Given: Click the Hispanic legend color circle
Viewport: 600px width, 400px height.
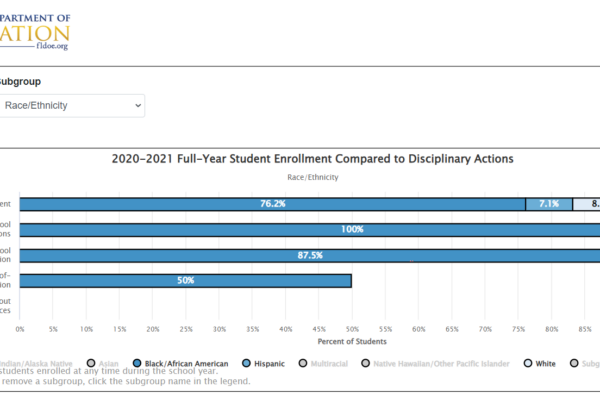Looking at the screenshot, I should pyautogui.click(x=246, y=363).
